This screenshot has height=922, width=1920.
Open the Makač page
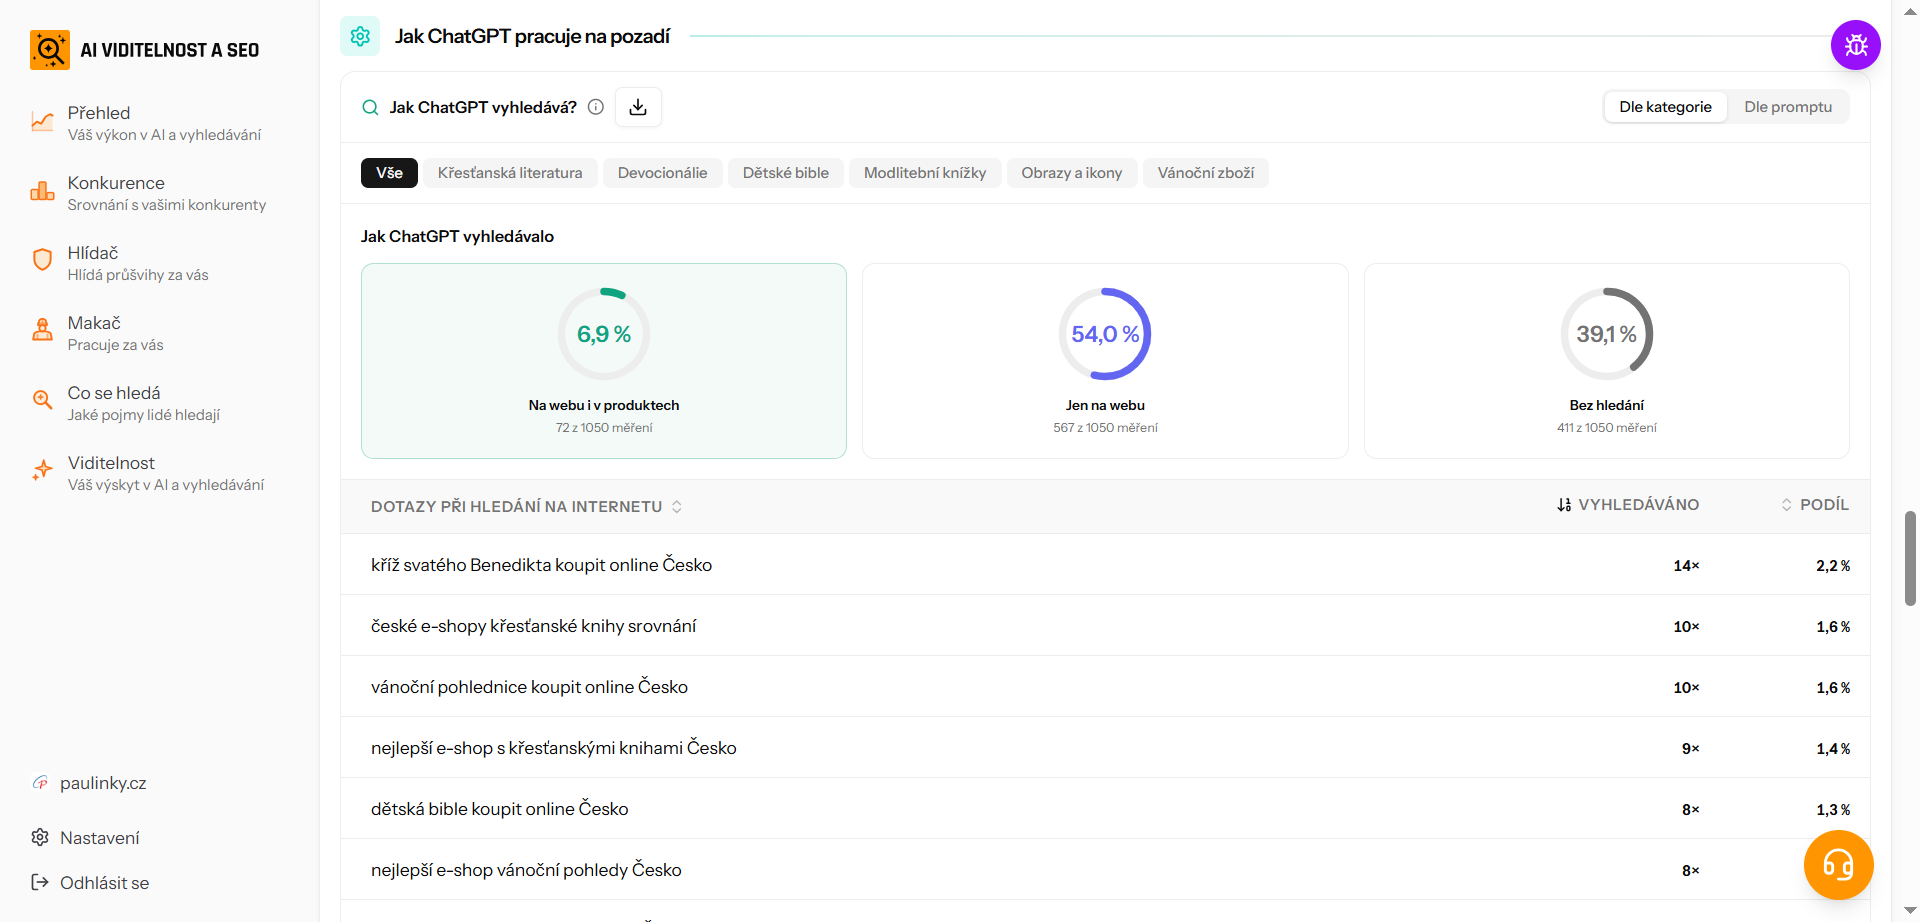pyautogui.click(x=160, y=333)
